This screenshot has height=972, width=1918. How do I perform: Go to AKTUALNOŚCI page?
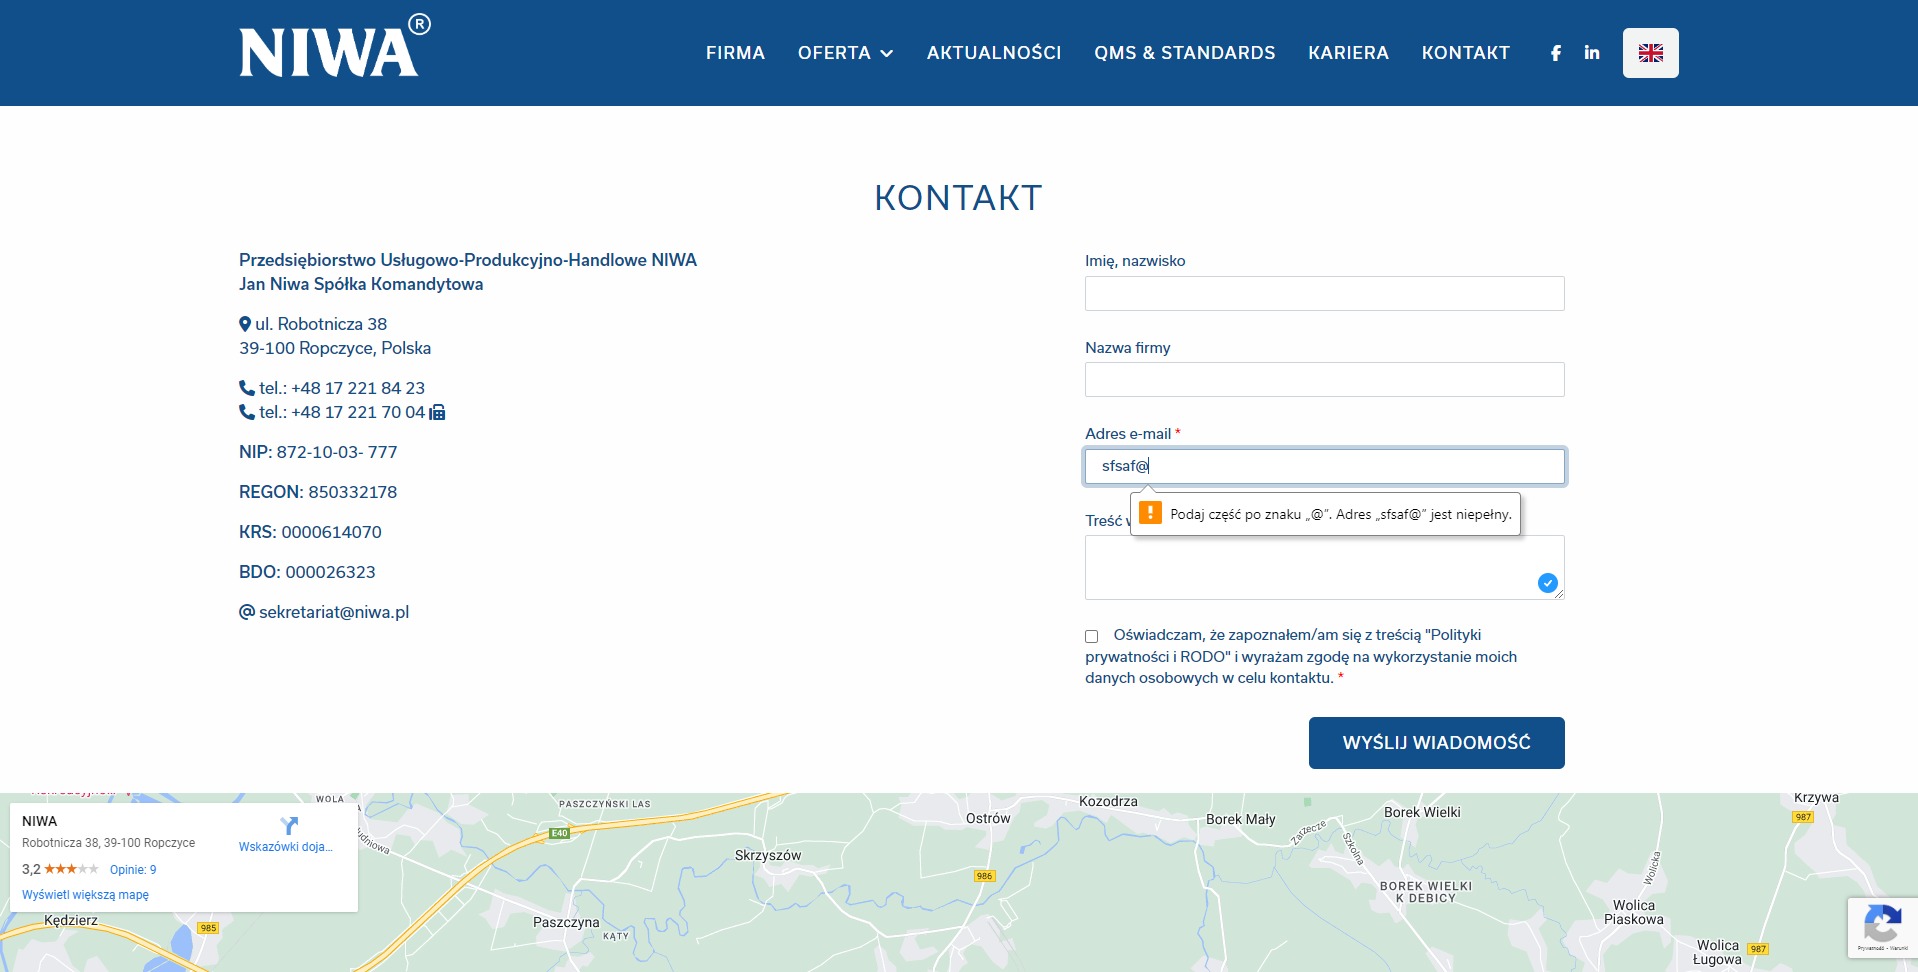point(994,53)
